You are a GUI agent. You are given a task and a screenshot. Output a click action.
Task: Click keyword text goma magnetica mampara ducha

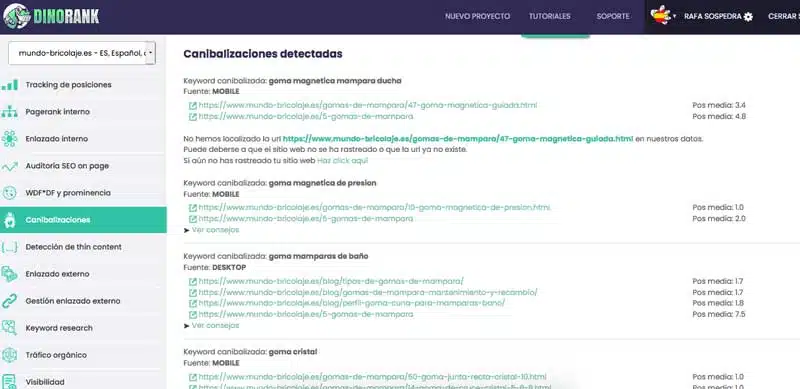[335, 81]
